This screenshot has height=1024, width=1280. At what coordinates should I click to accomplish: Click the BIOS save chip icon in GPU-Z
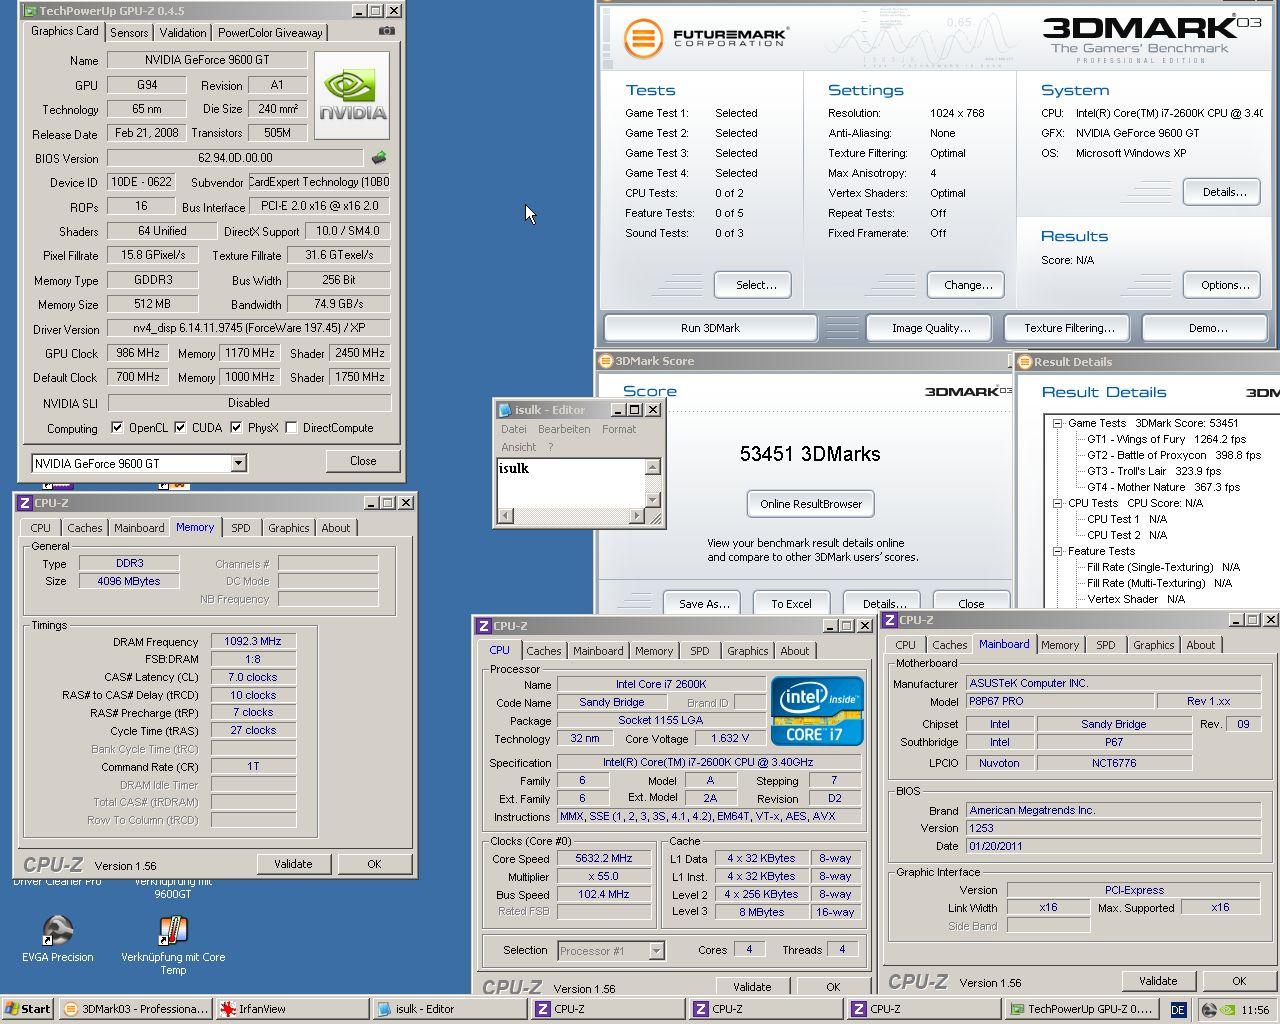[379, 157]
